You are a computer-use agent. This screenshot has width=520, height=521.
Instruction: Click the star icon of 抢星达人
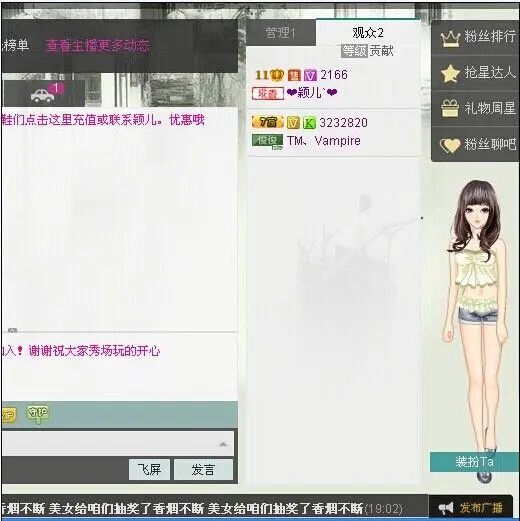coord(450,73)
